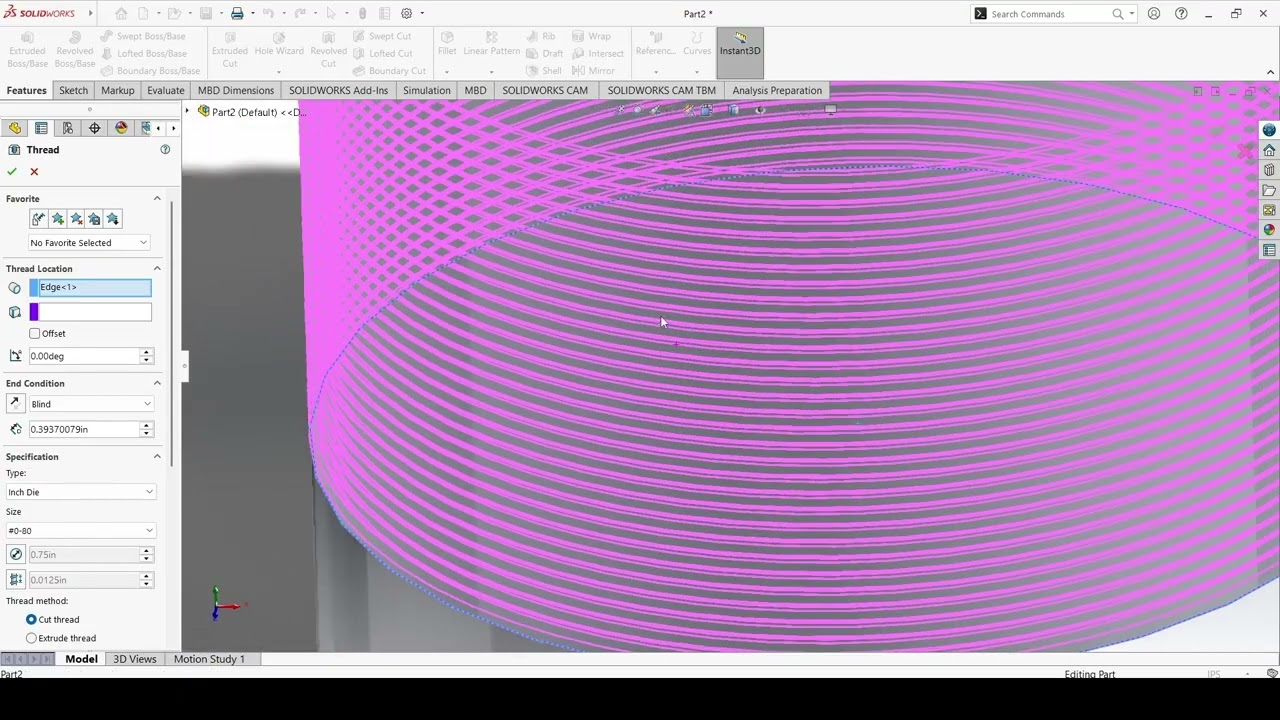Viewport: 1280px width, 720px height.
Task: Open the #0-80 size dropdown
Action: (x=81, y=531)
